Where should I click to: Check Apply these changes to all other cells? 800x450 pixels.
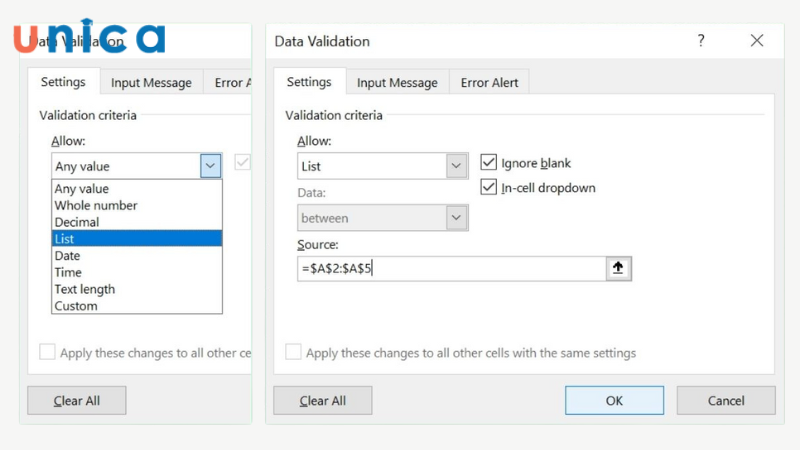point(293,353)
